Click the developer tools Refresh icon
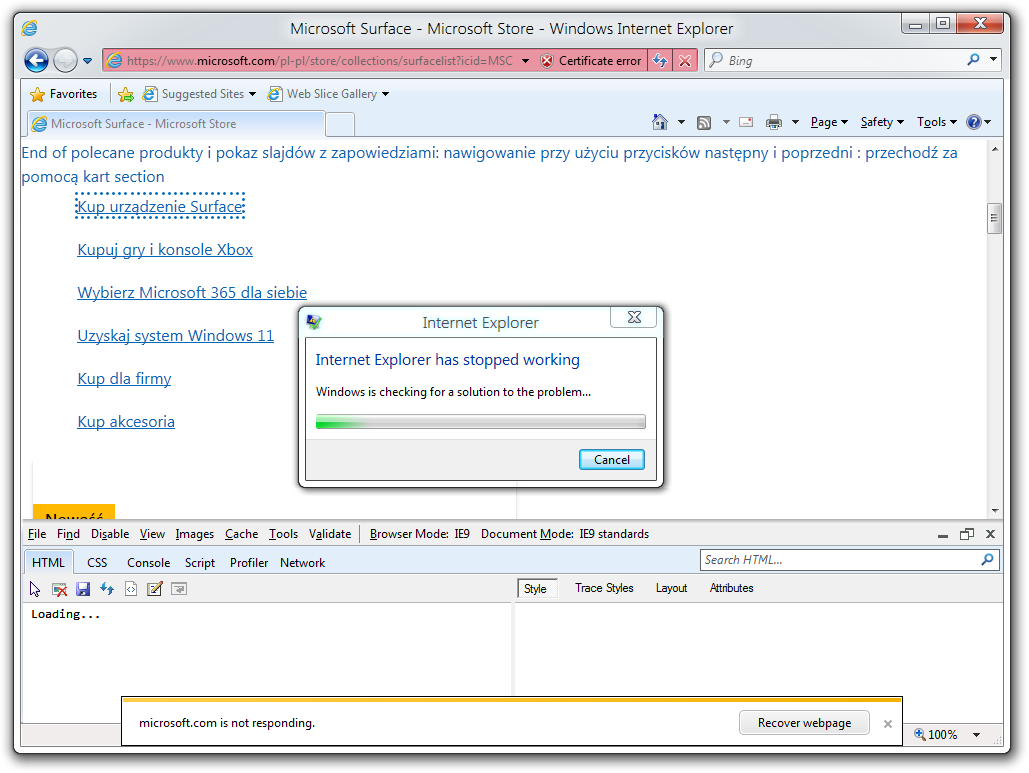Viewport: 1029px width, 773px height. 107,589
